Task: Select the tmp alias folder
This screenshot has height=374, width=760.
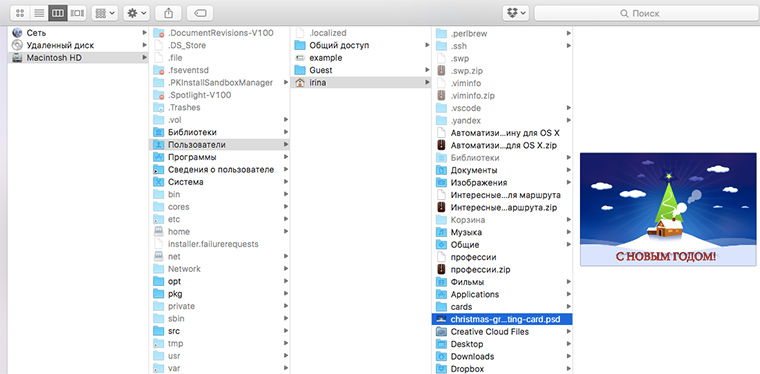Action: [220, 343]
